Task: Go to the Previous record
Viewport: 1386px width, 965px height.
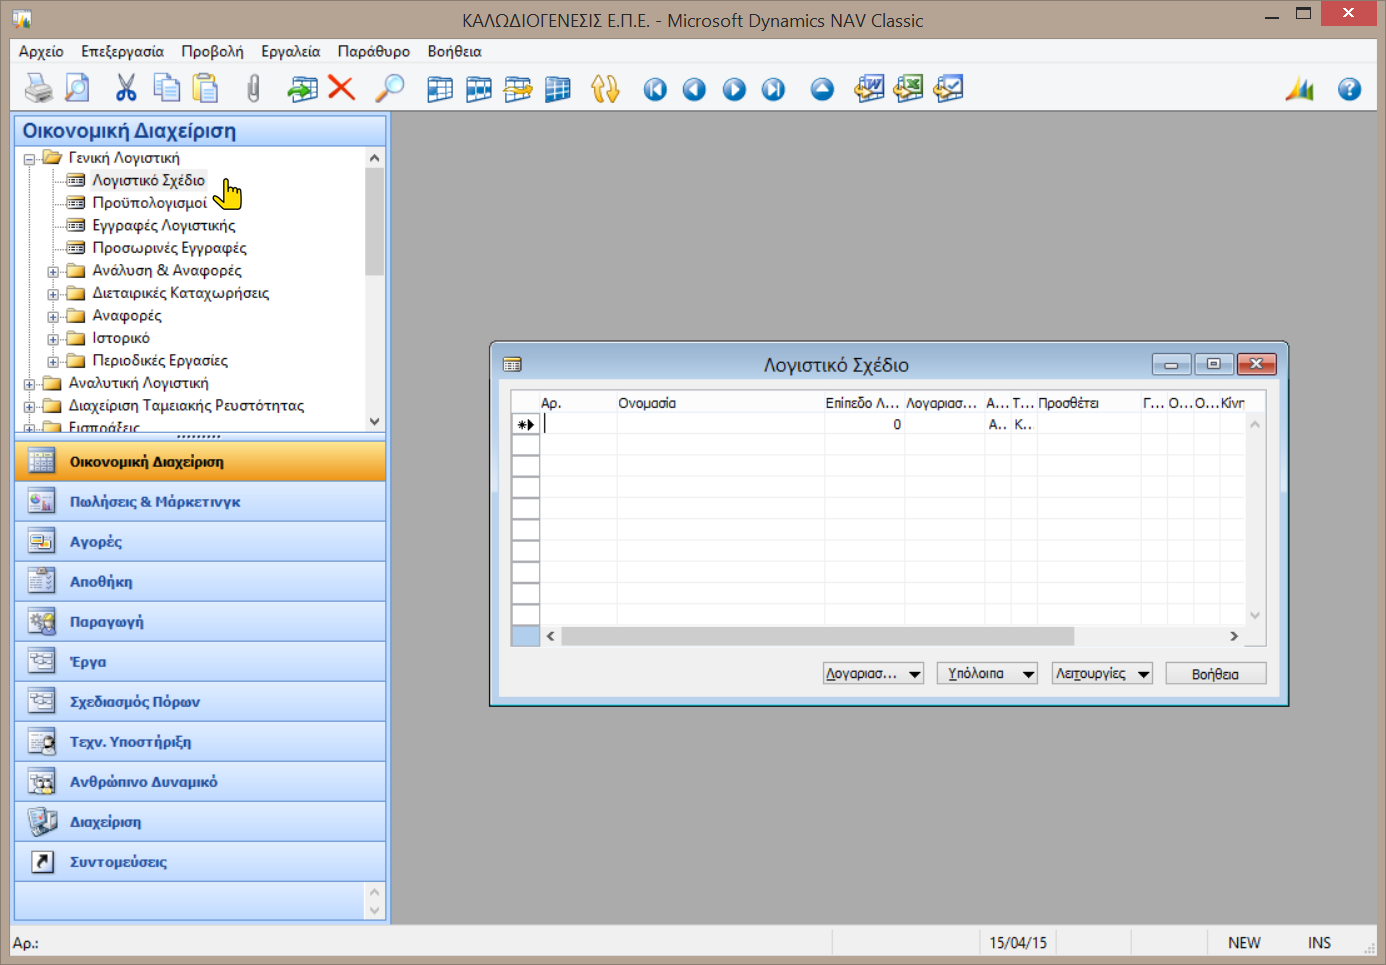Action: (x=694, y=90)
